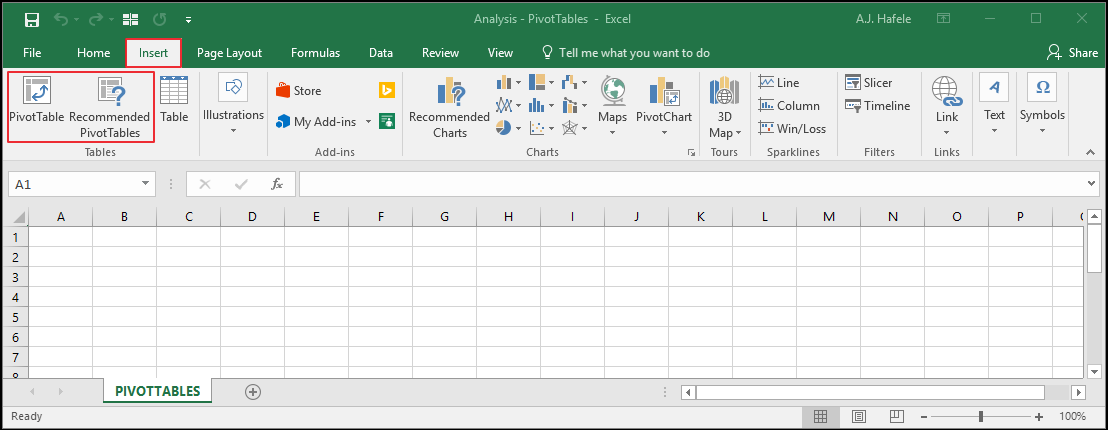
Task: Insert a hierarchy treemap chart
Action: 541,83
